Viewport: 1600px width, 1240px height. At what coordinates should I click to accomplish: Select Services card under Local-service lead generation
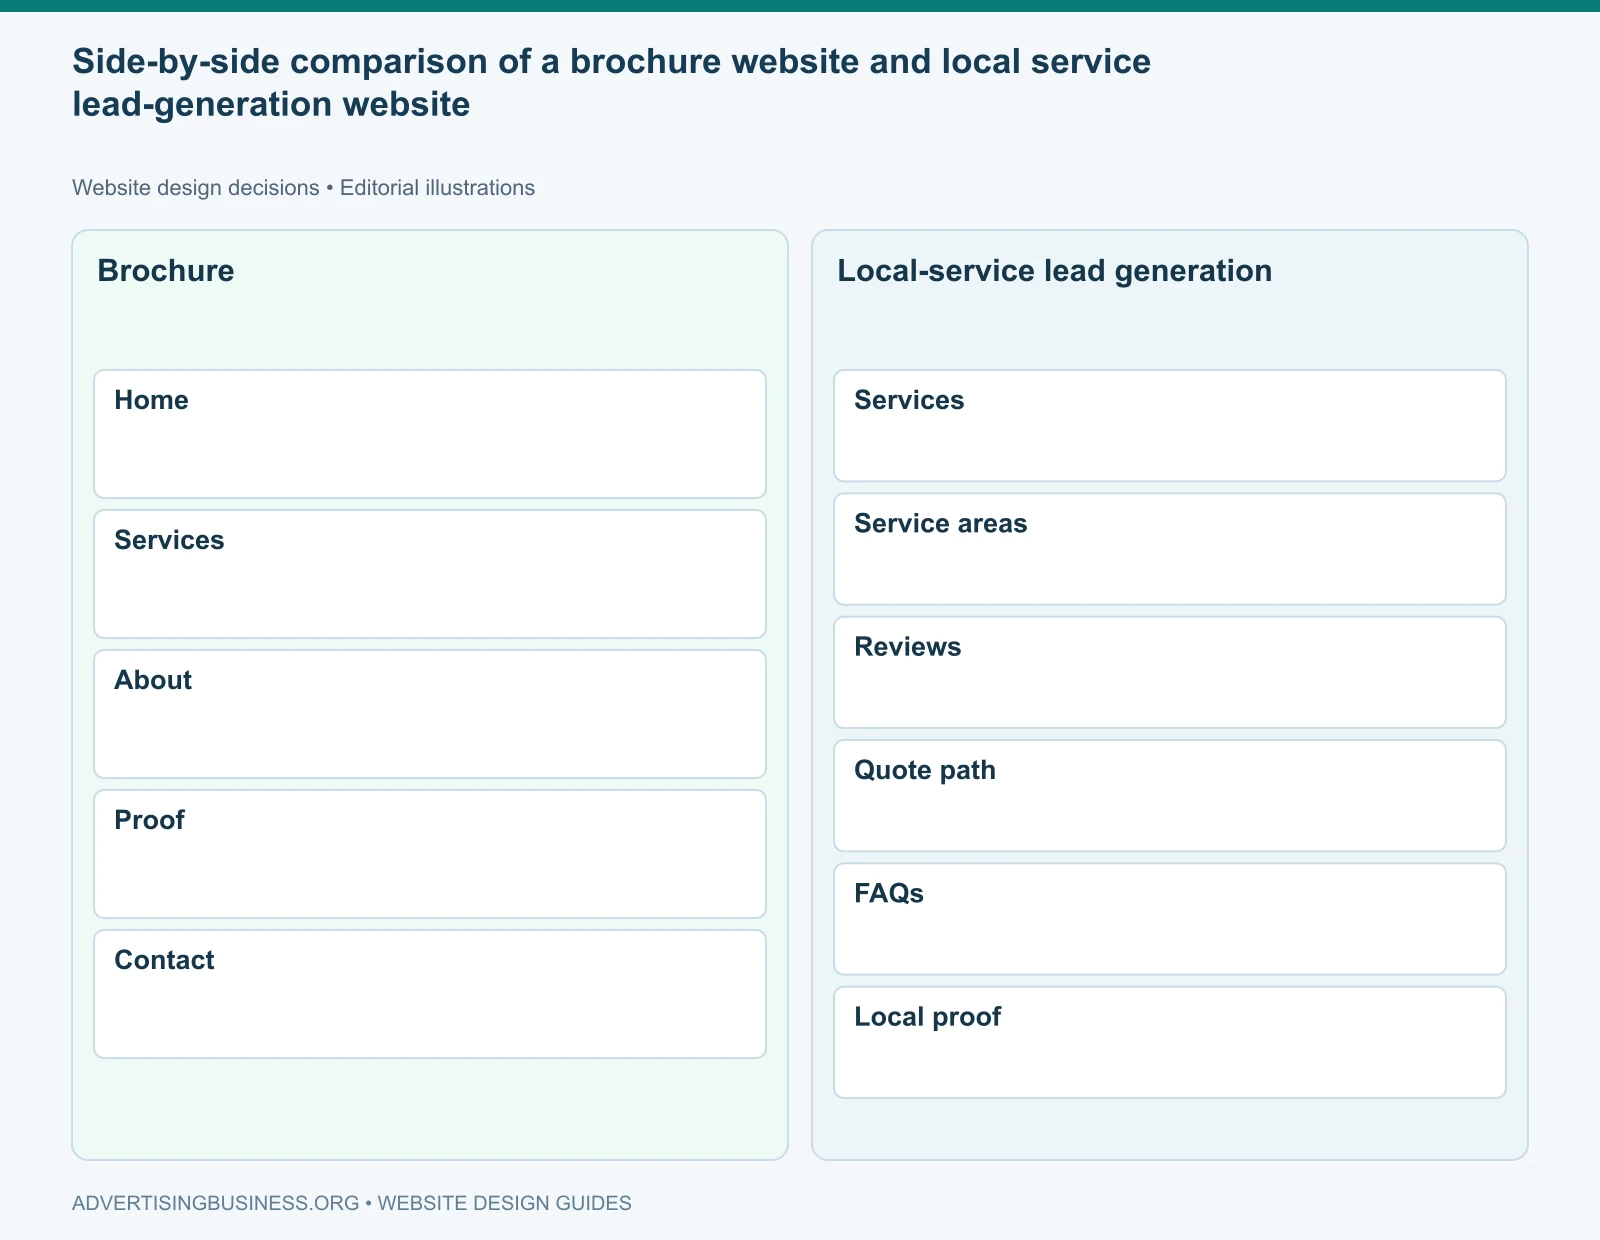[x=1170, y=426]
